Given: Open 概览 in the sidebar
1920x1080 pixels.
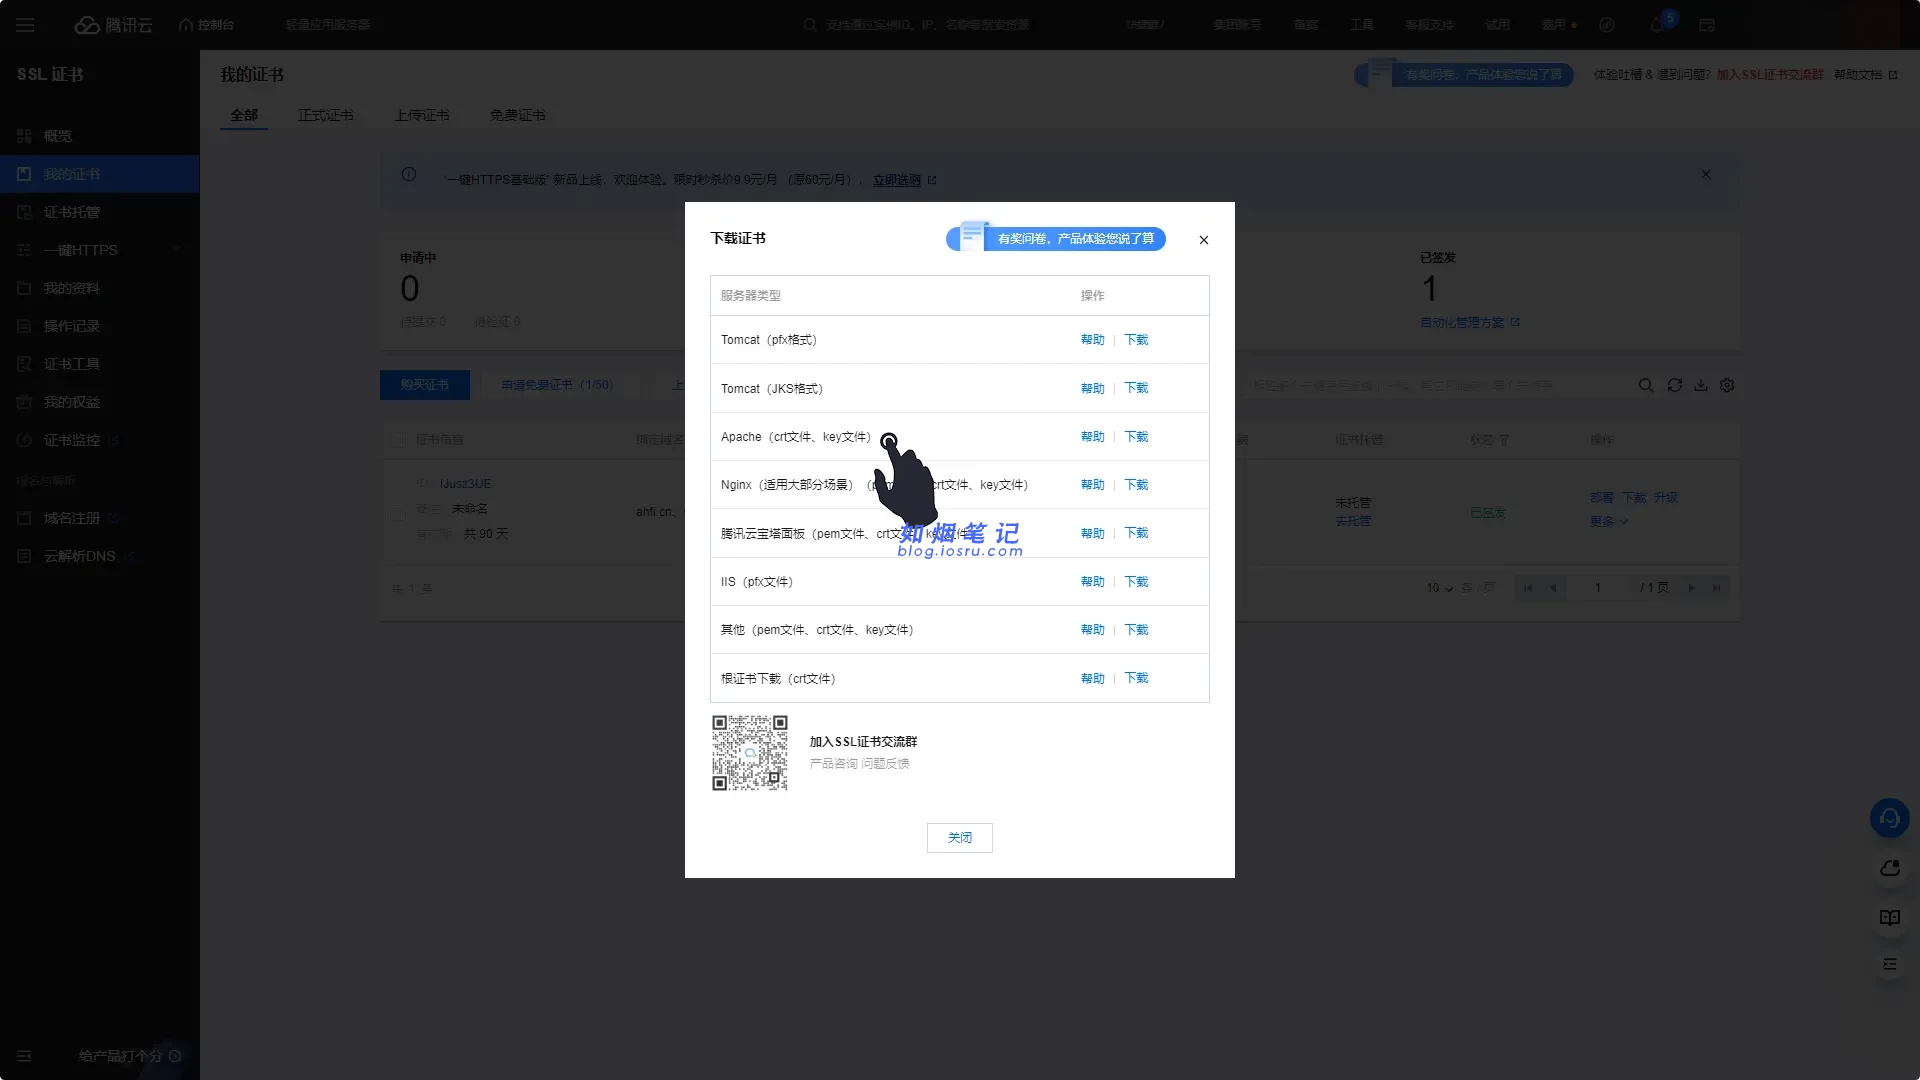Looking at the screenshot, I should [x=100, y=136].
